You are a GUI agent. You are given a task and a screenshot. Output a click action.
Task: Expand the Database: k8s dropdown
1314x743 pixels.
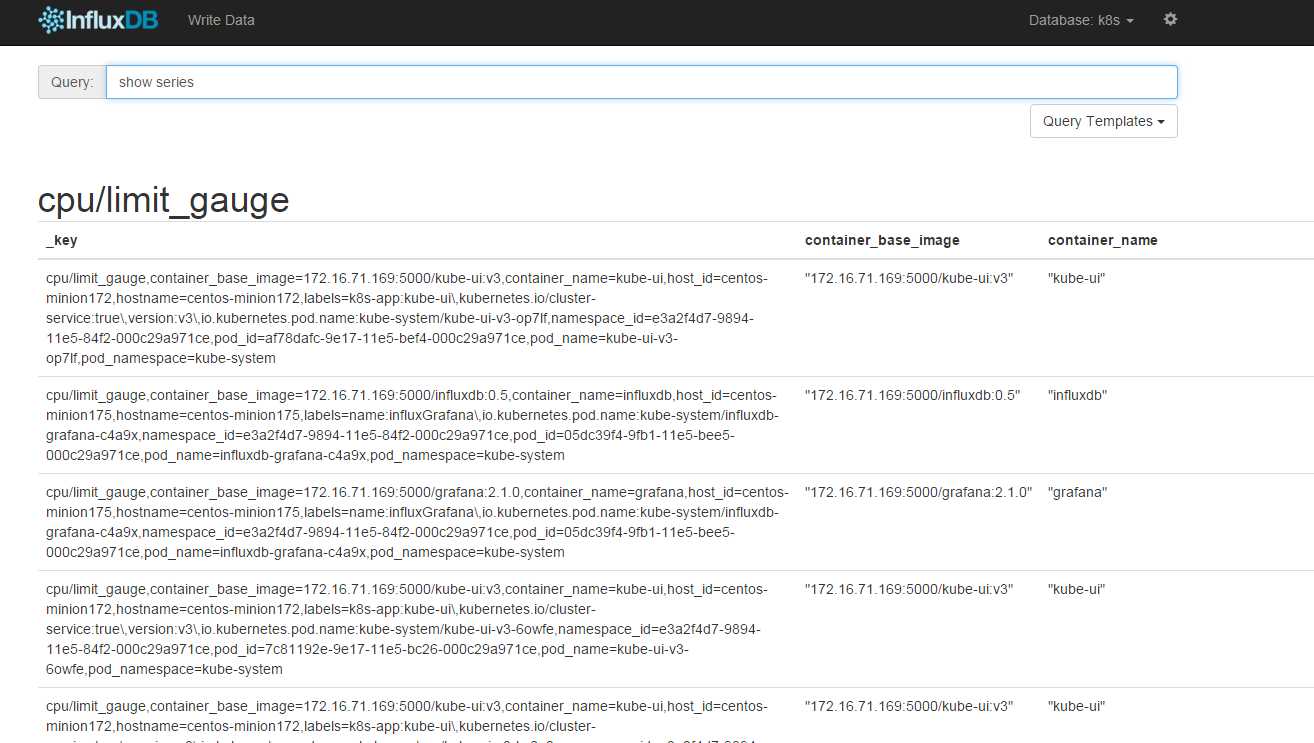tap(1081, 20)
